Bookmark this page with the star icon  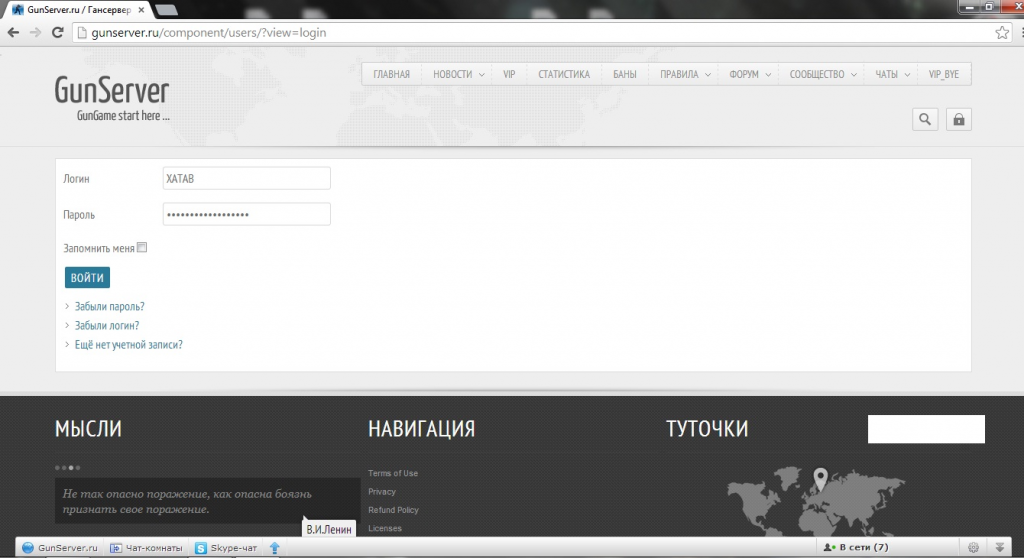pos(1002,32)
